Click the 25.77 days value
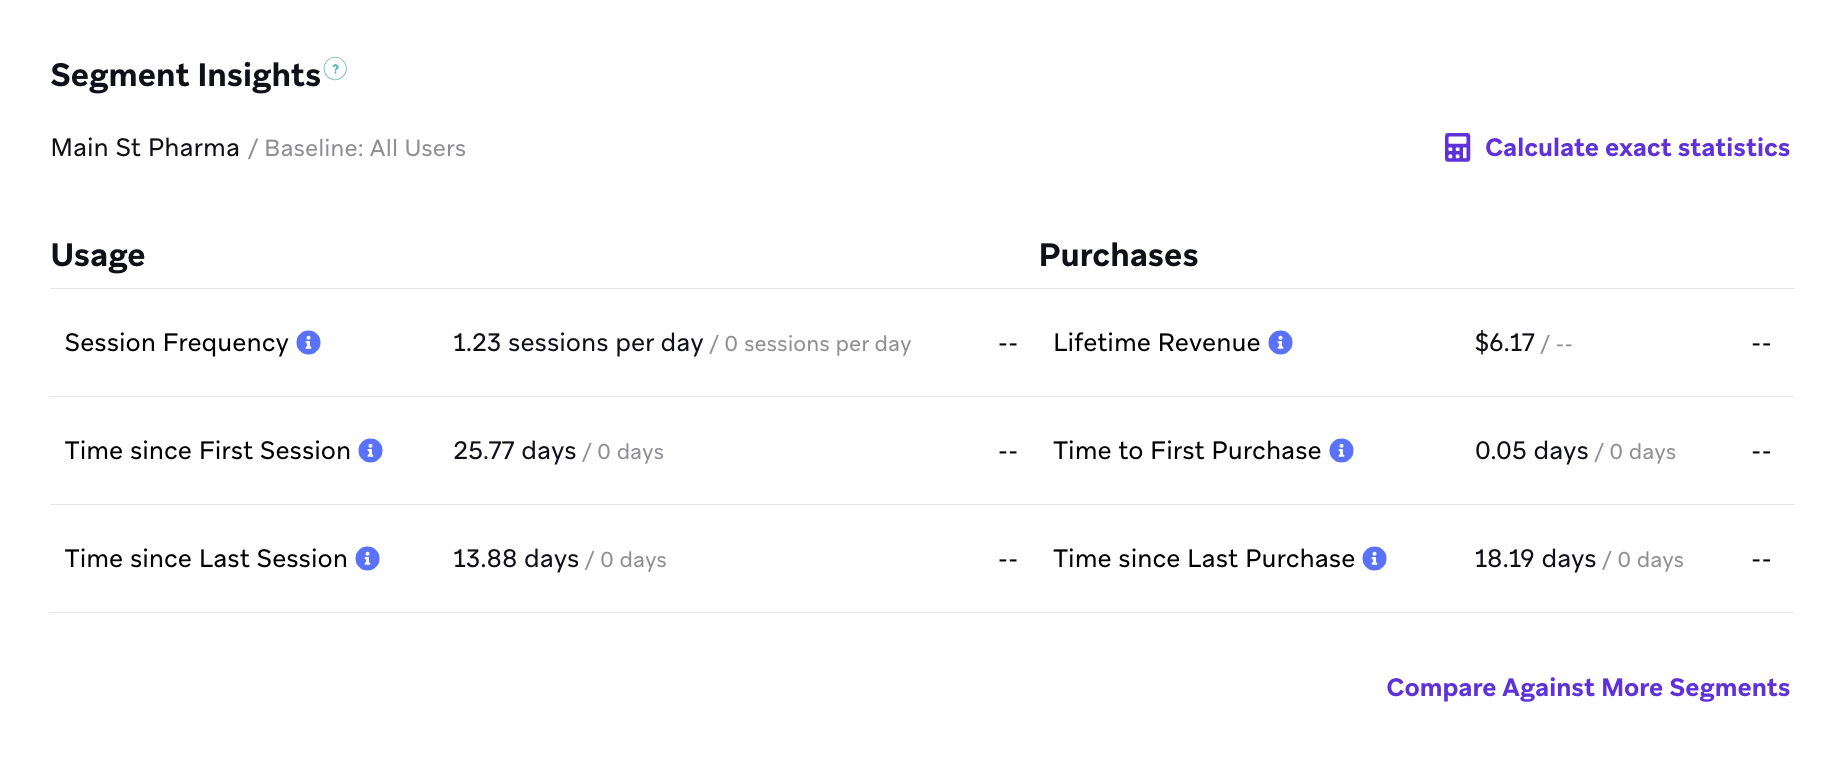The height and width of the screenshot is (762, 1842). pyautogui.click(x=515, y=451)
